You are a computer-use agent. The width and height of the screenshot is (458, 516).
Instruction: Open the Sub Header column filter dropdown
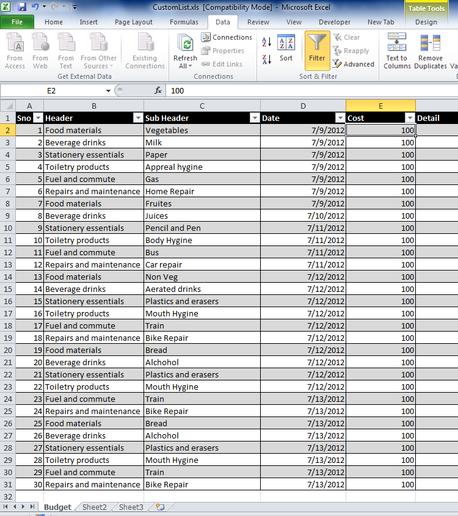click(x=255, y=118)
